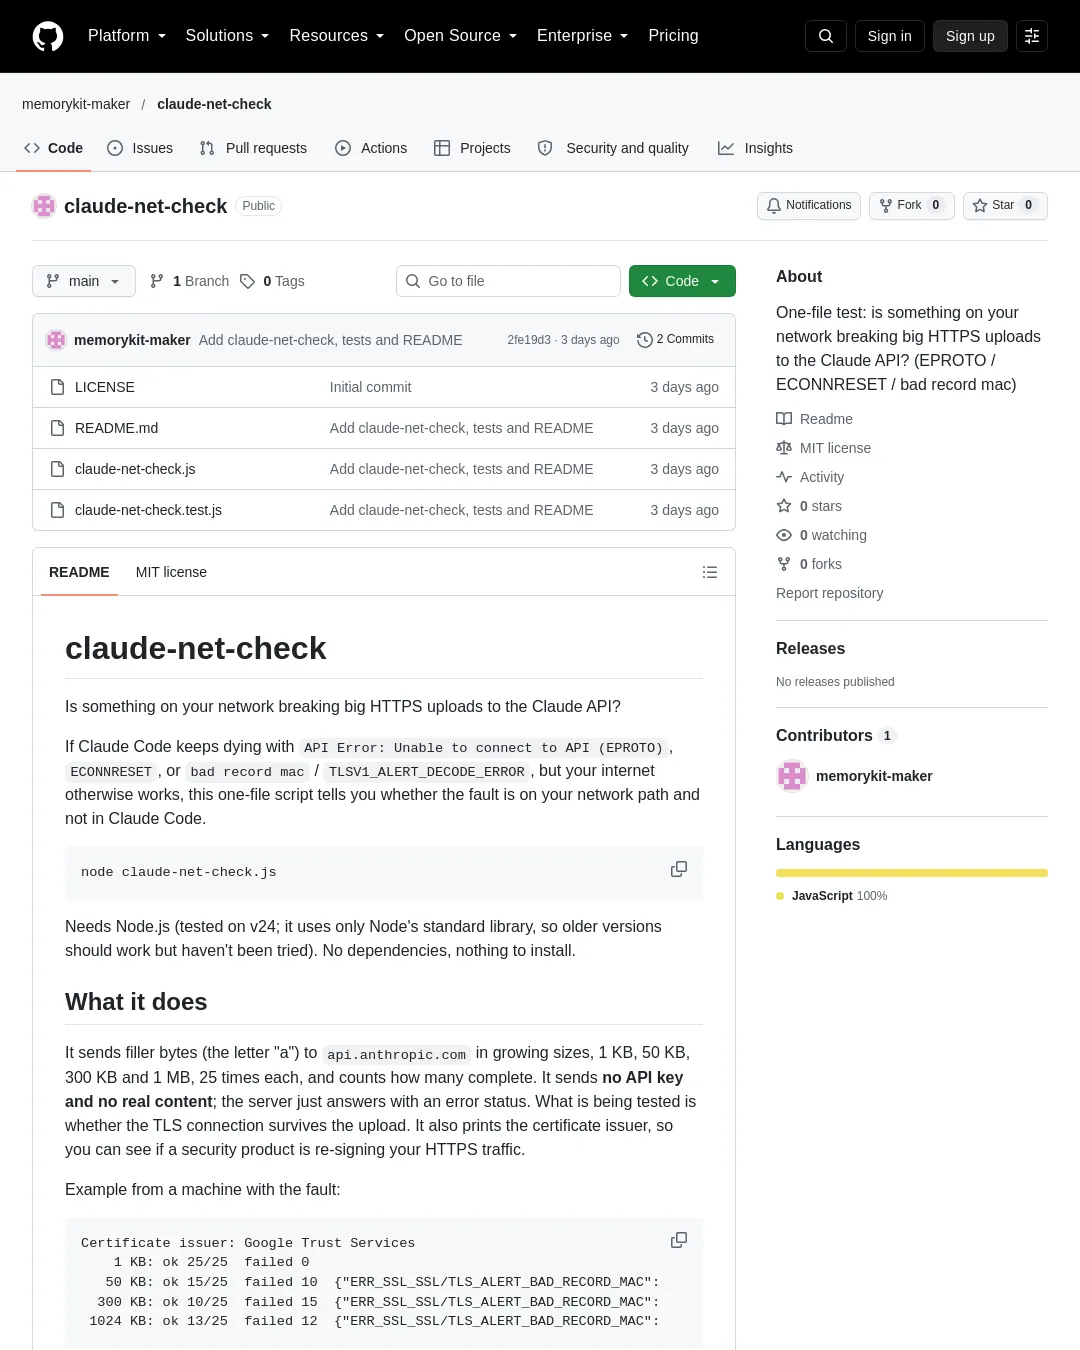The height and width of the screenshot is (1350, 1080).
Task: Open the Issues tab
Action: [x=140, y=148]
